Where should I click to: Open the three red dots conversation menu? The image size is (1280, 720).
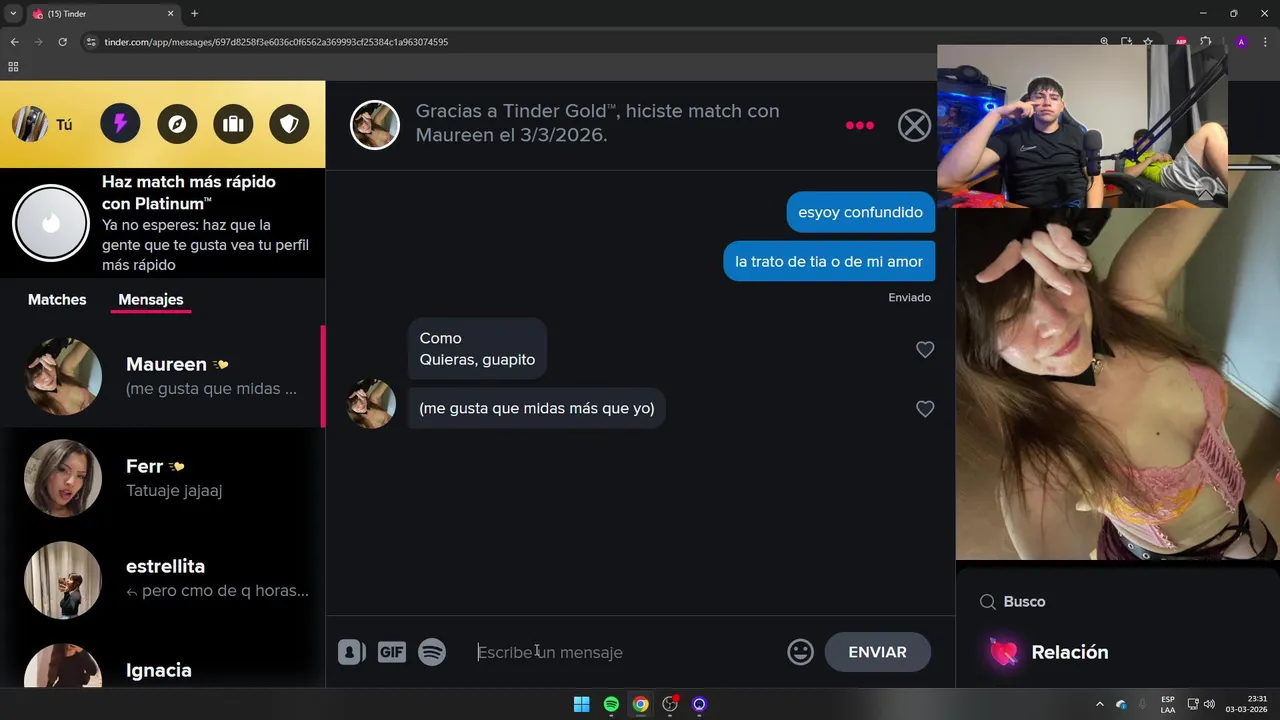[860, 125]
